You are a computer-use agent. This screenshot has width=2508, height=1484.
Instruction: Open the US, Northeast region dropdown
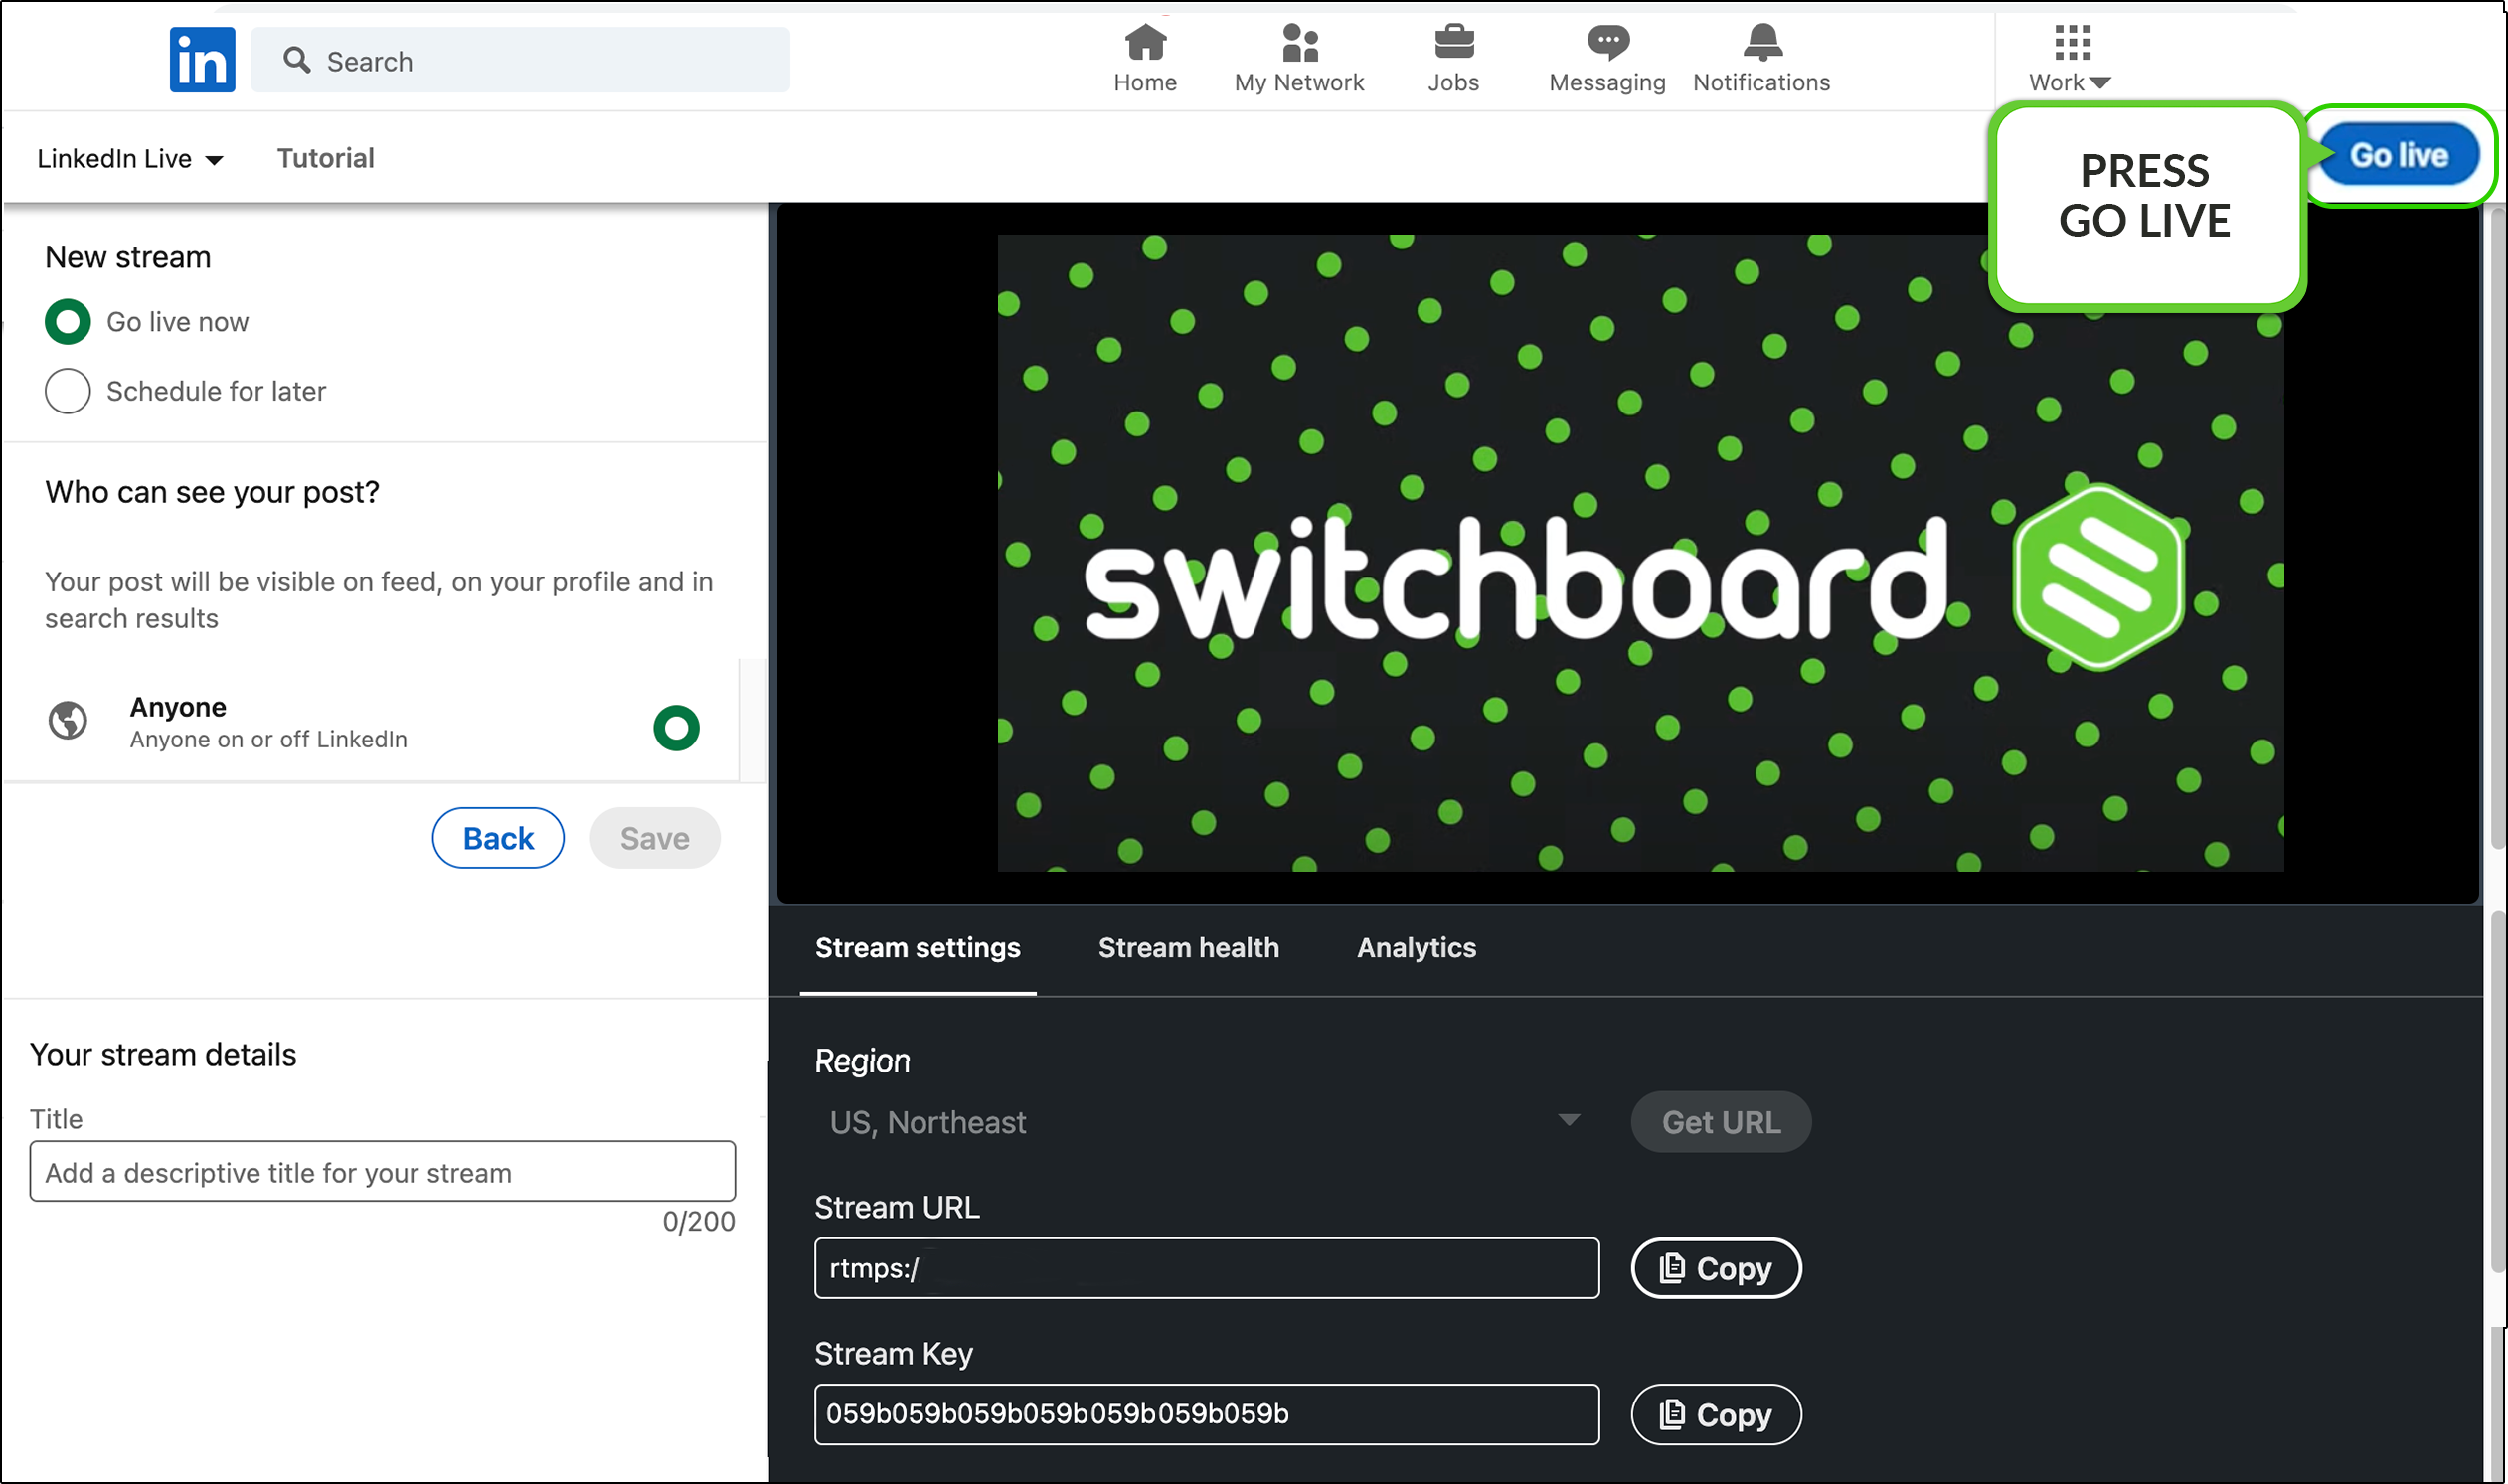point(1206,1122)
